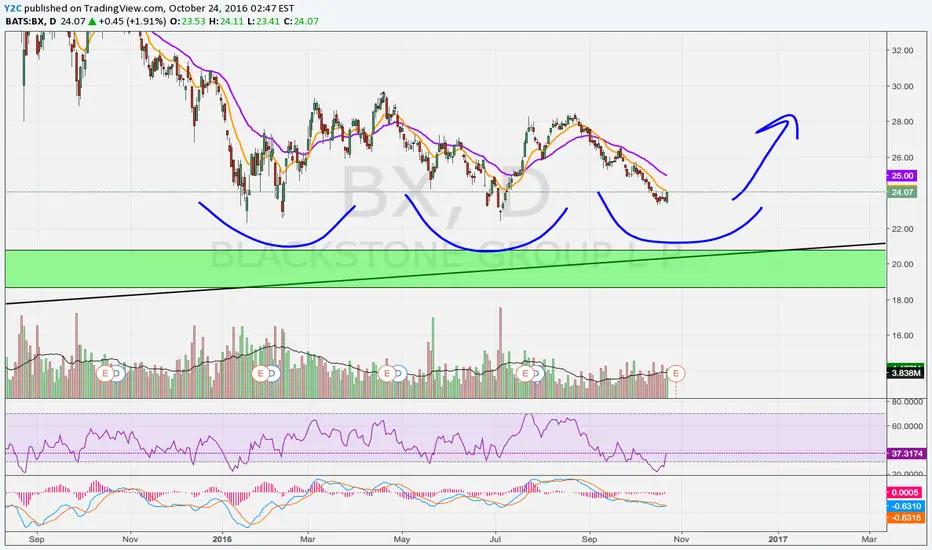Click the 80.0000 RSI axis label
This screenshot has height=550, width=932.
click(906, 403)
